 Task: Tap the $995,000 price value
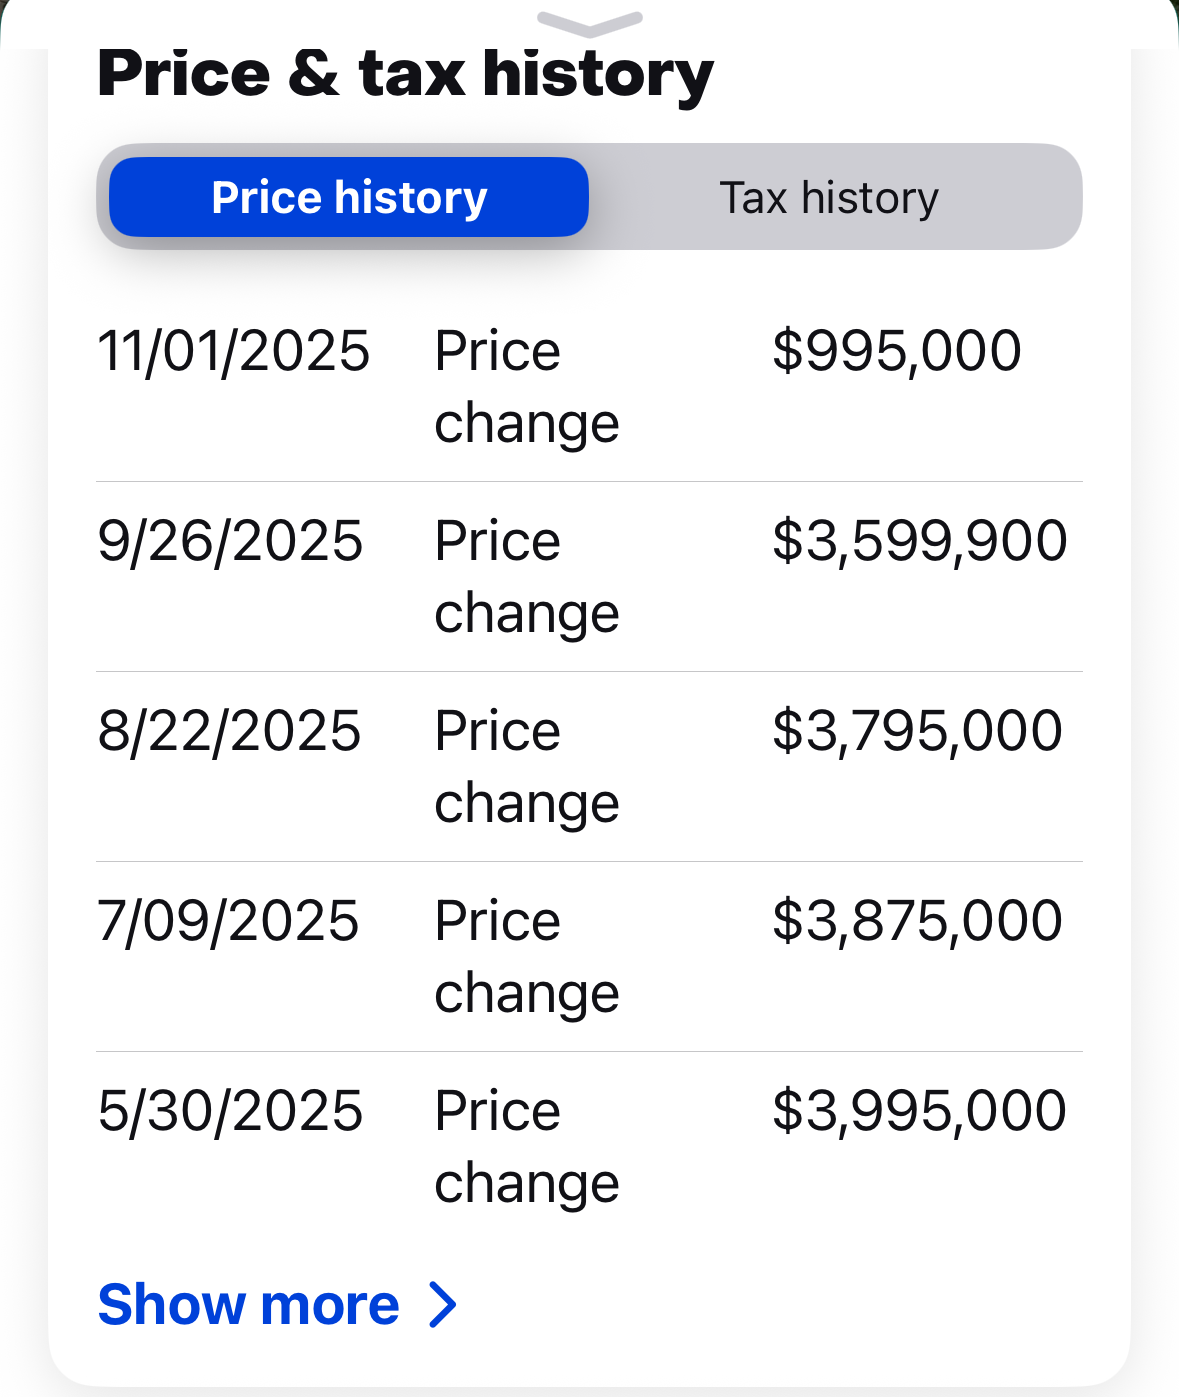(x=896, y=352)
